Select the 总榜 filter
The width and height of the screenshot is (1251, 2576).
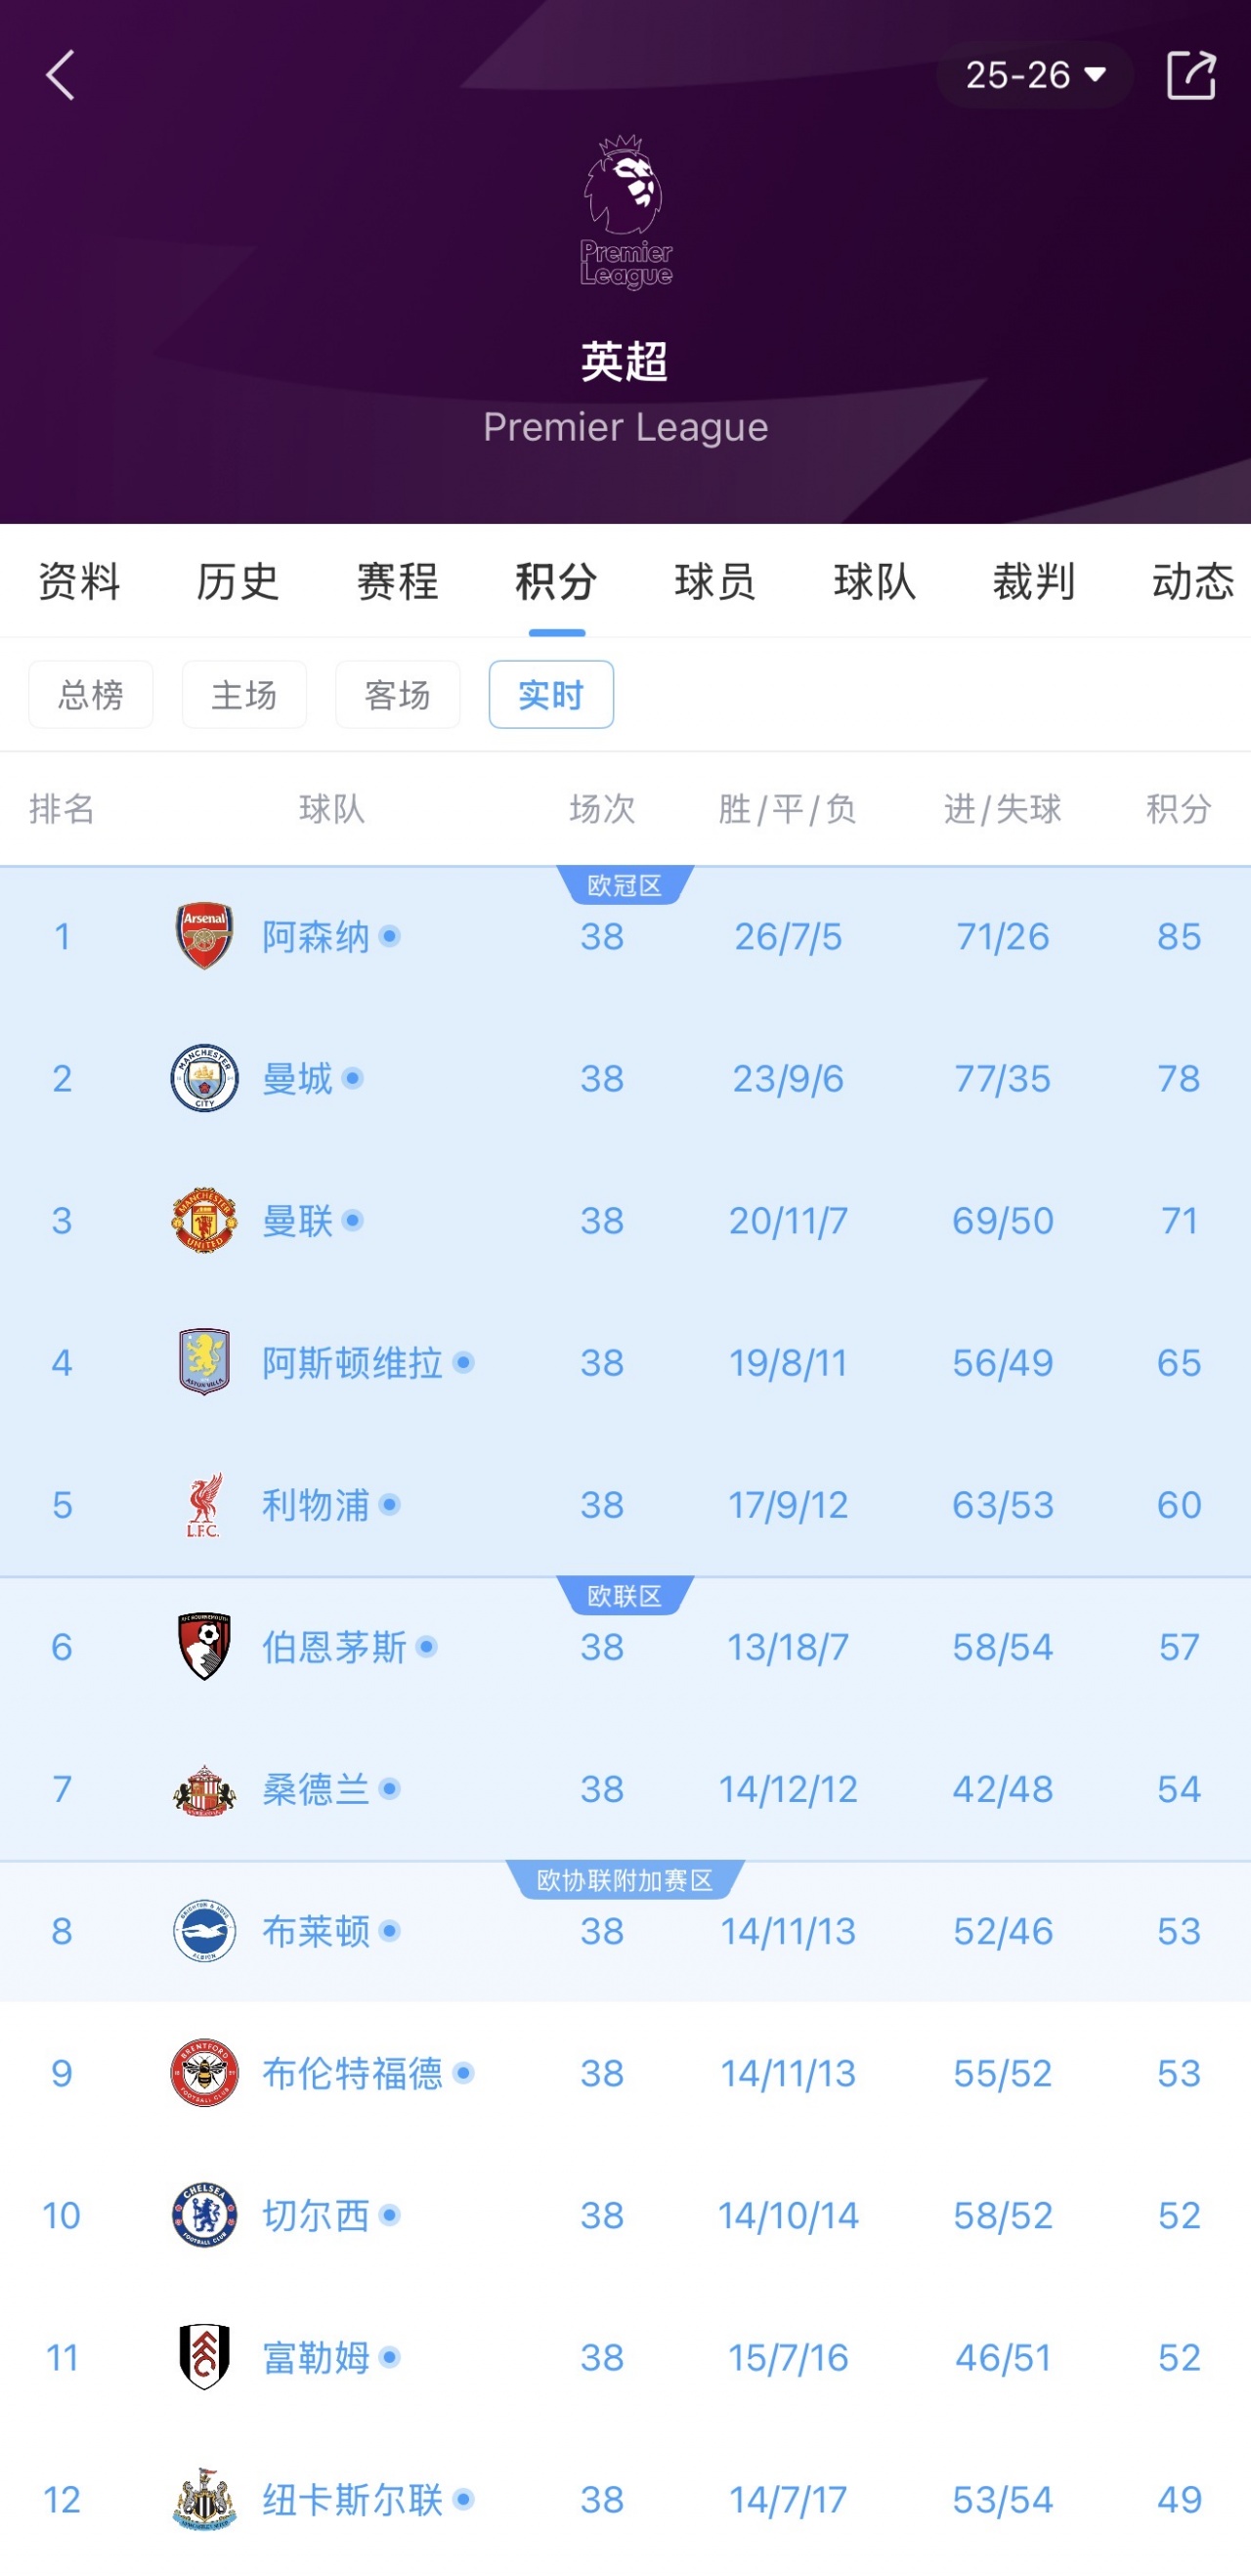point(91,694)
